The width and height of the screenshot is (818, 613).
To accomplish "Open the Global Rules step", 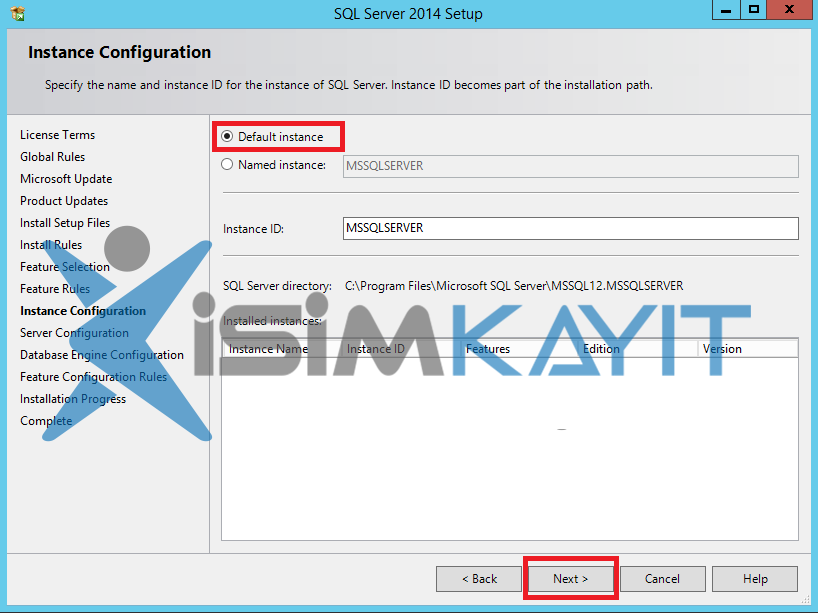I will pyautogui.click(x=52, y=157).
